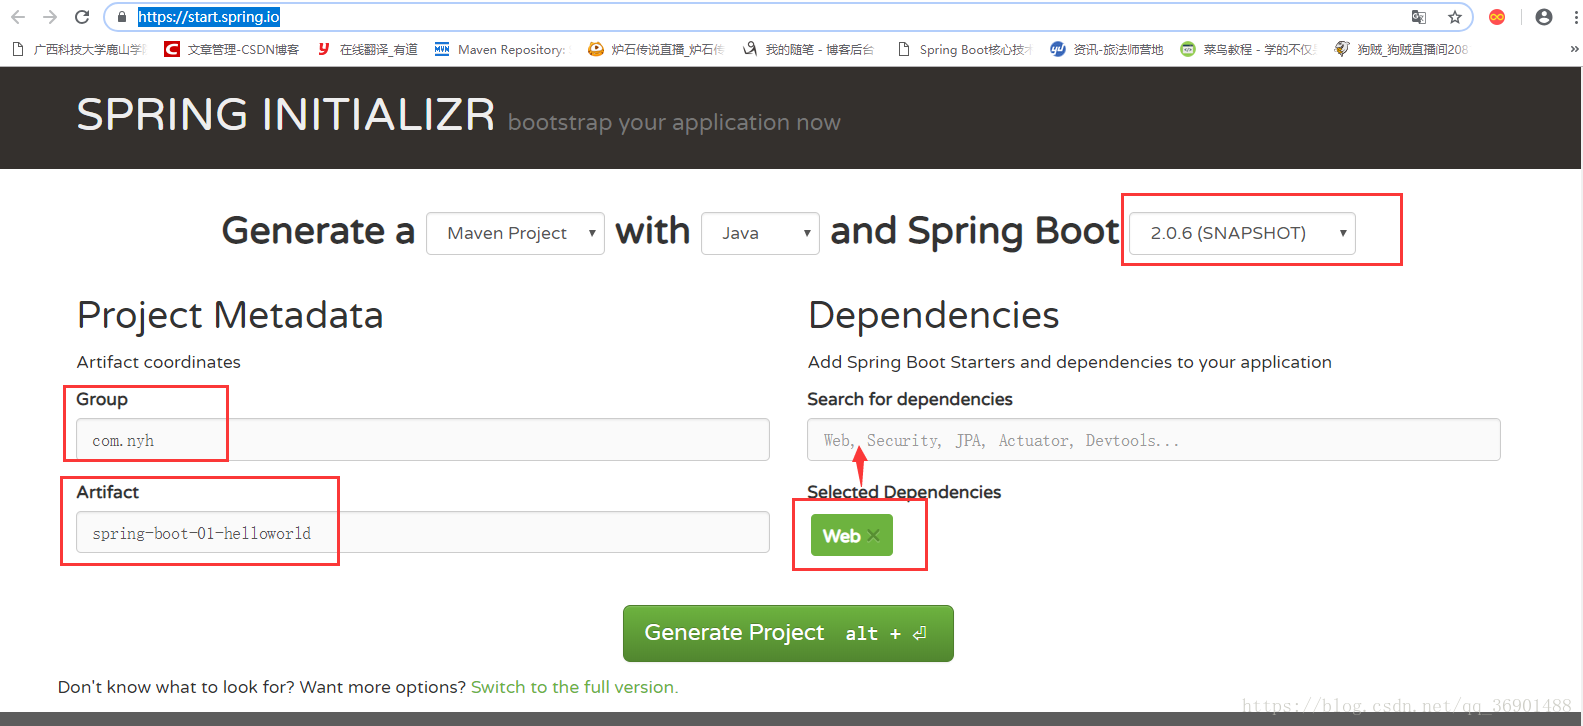The width and height of the screenshot is (1583, 726).
Task: Open Spring Boot核心技术 bookmark
Action: [965, 49]
